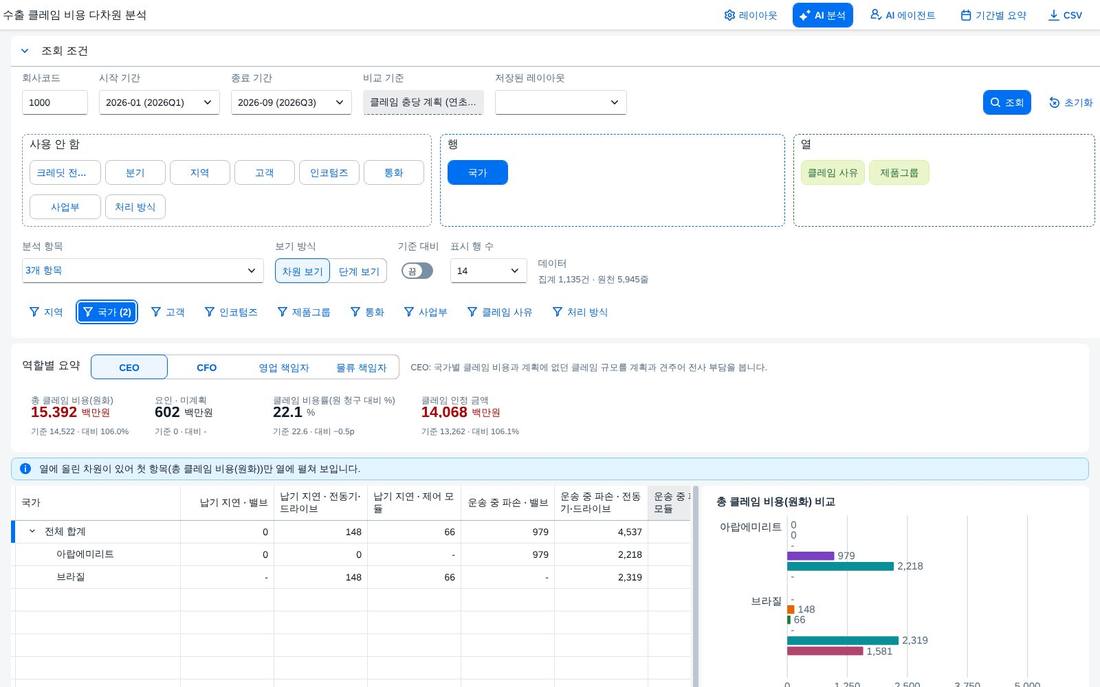Viewport: 1100px width, 687px height.
Task: Click purple 979 bar for 아랍에미리트
Action: tap(810, 555)
